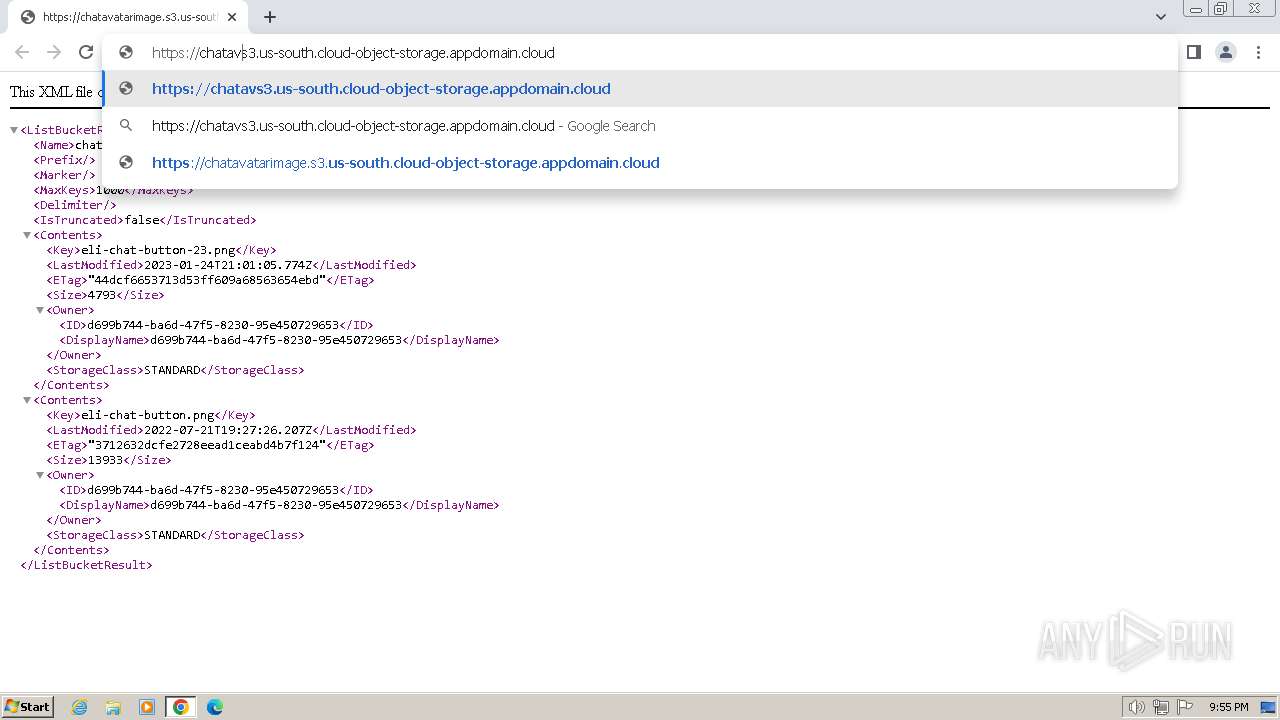Click the ETag 3712632dcfe2728eead1ceabd4b7f124 value
The image size is (1280, 720).
207,445
